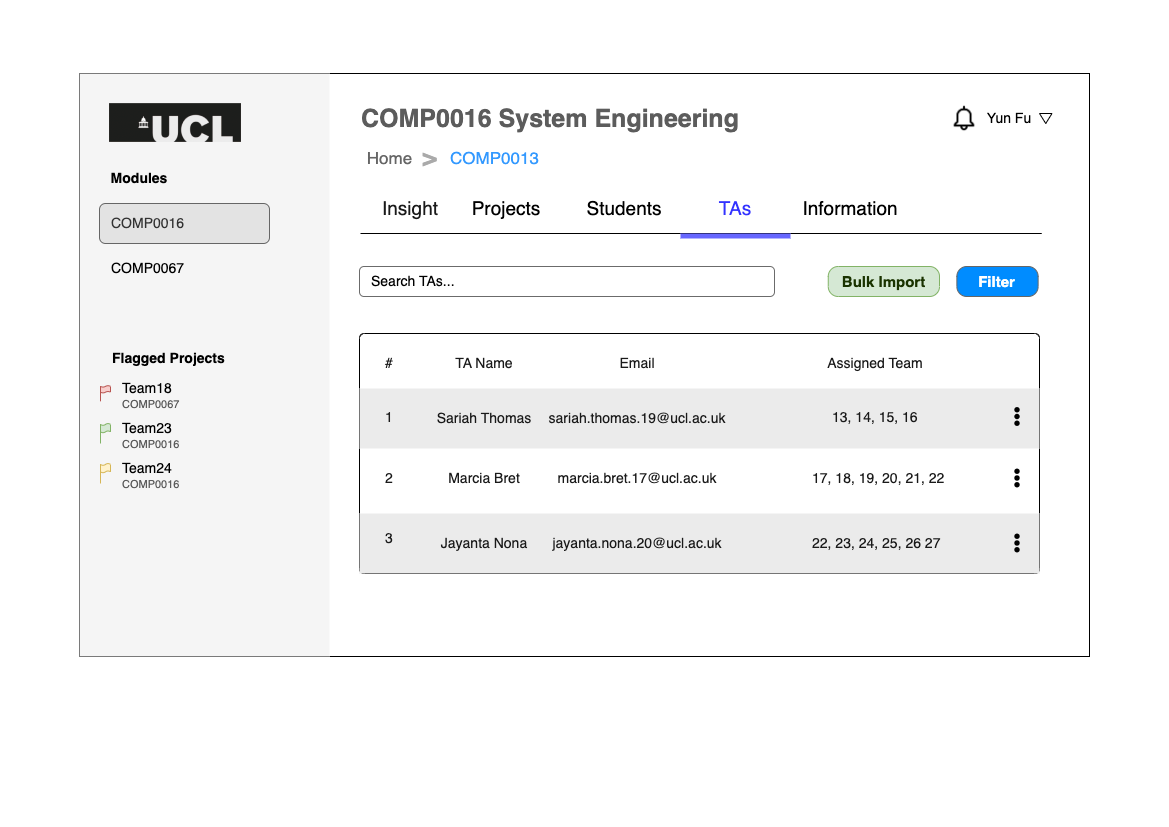Click the breadcrumb chevron after Home
Screen dimensions: 1169x827
(429, 159)
